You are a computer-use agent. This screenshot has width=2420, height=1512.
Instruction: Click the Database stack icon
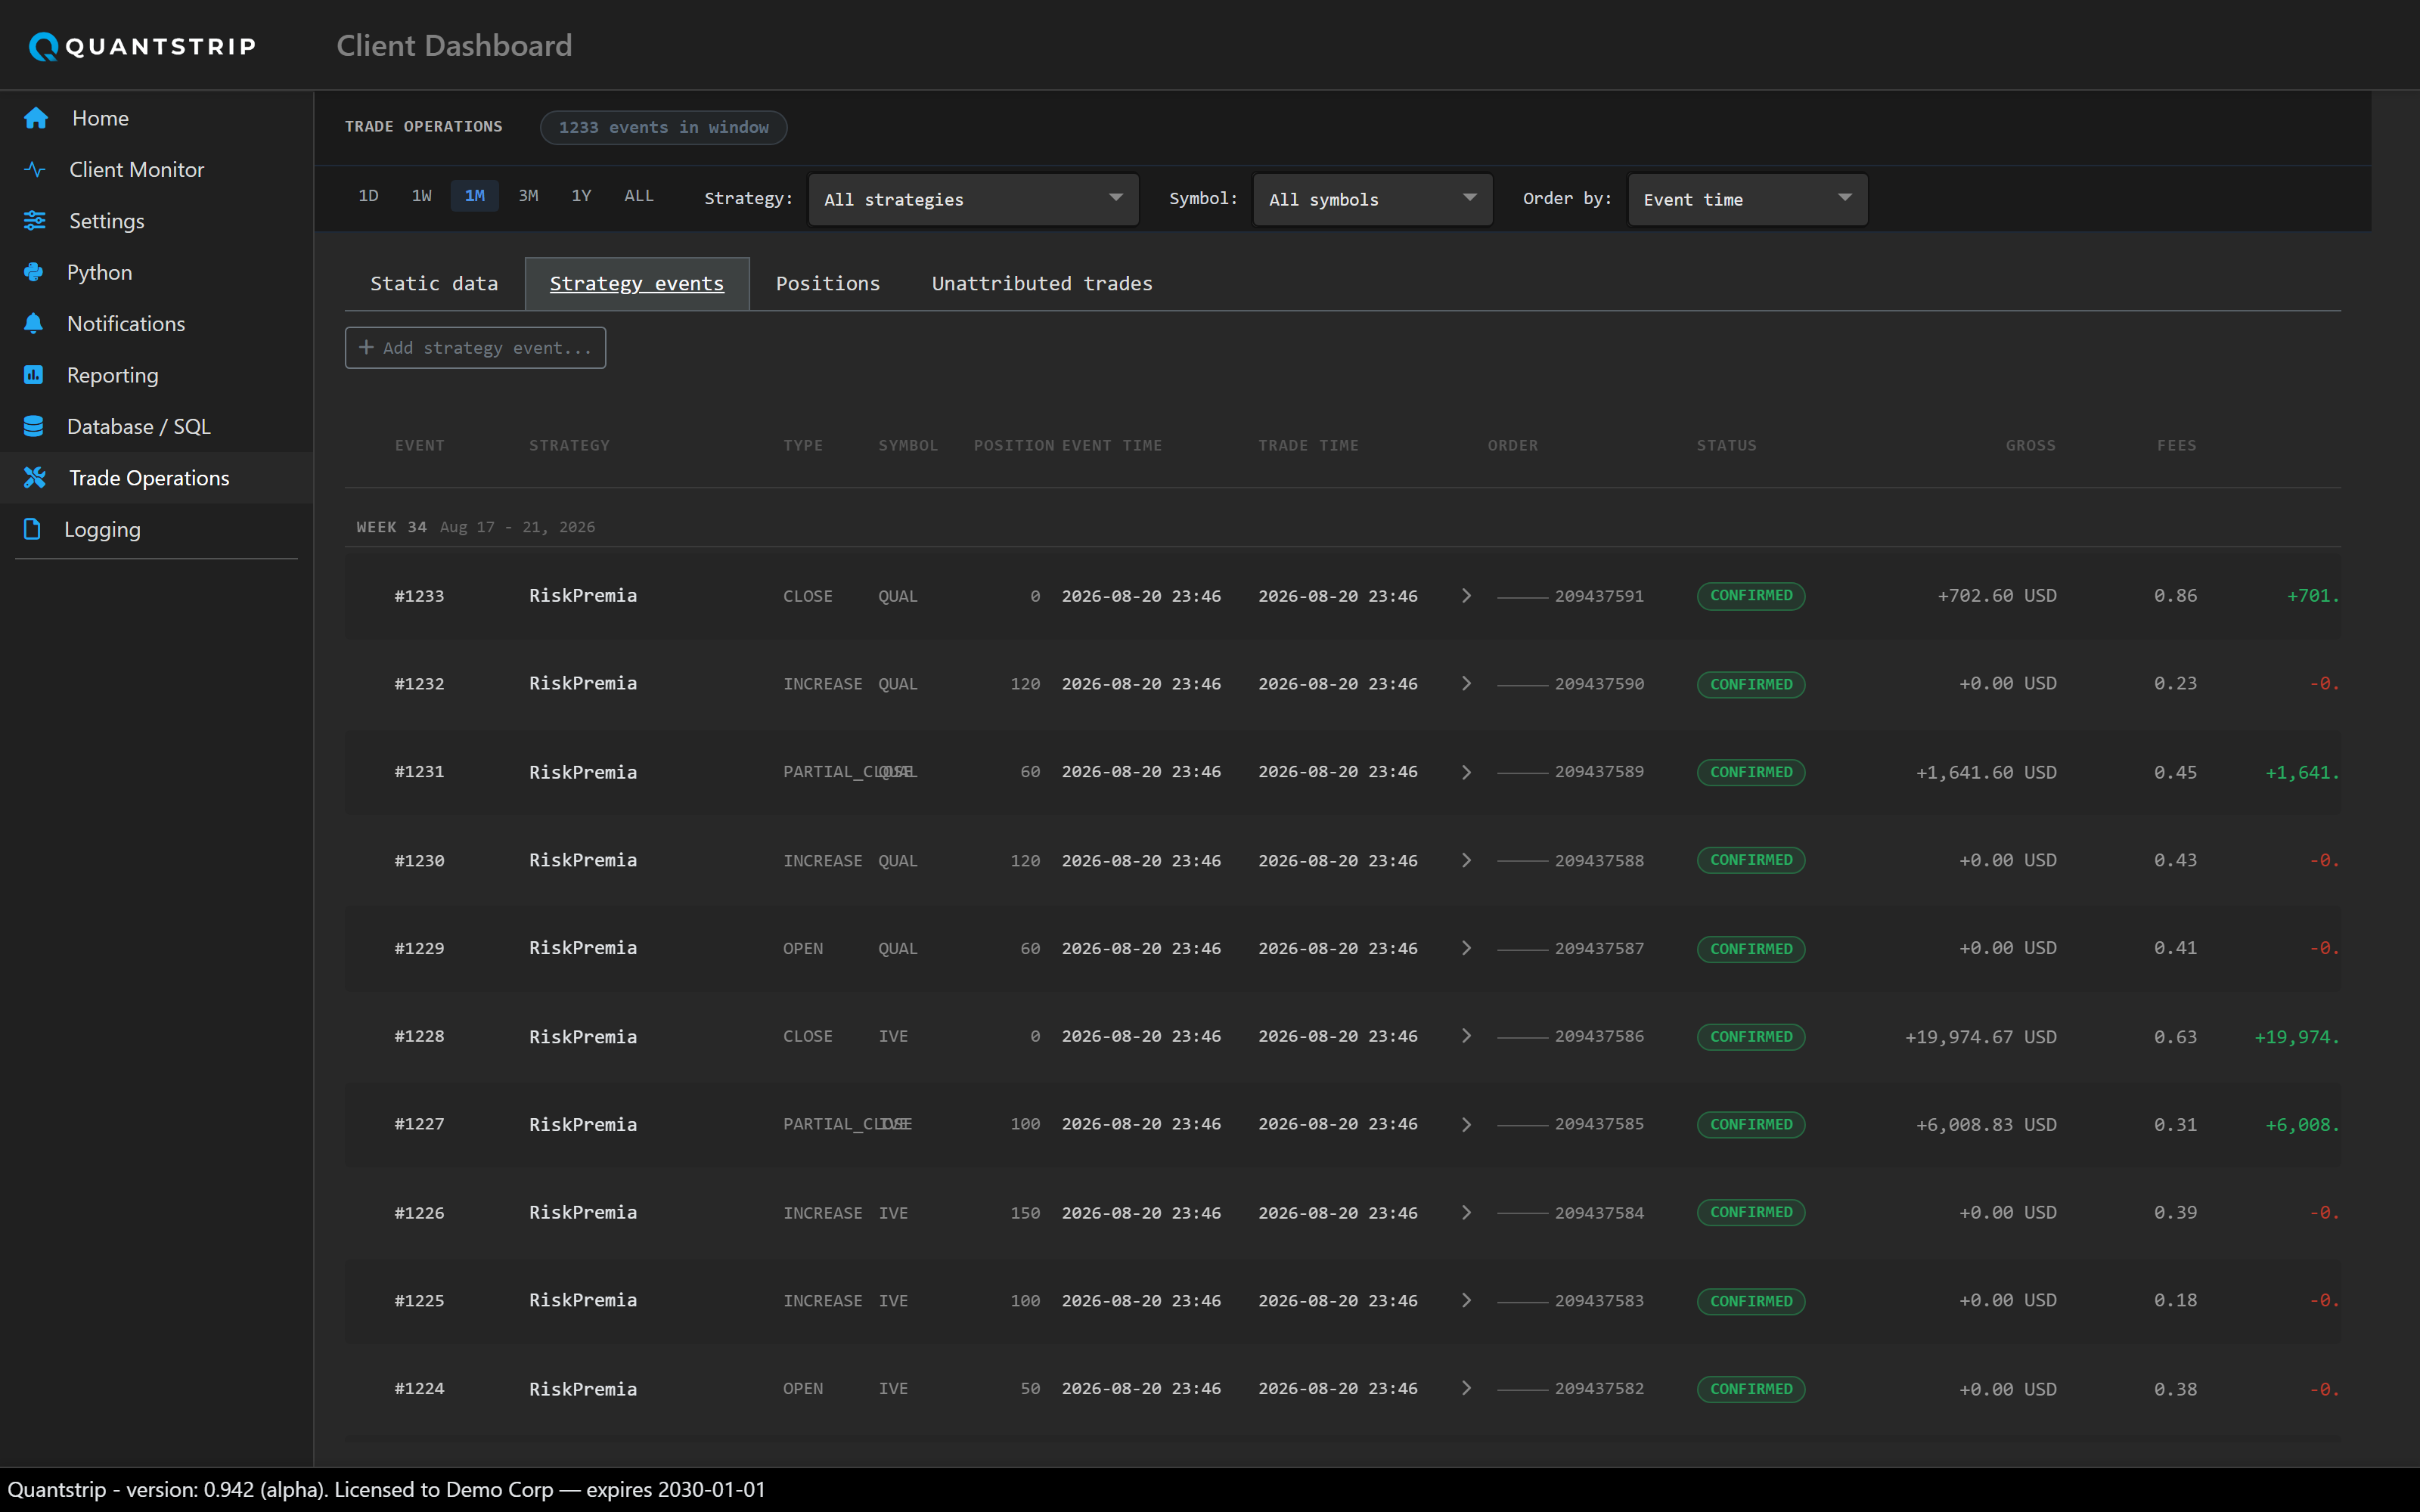pos(34,426)
